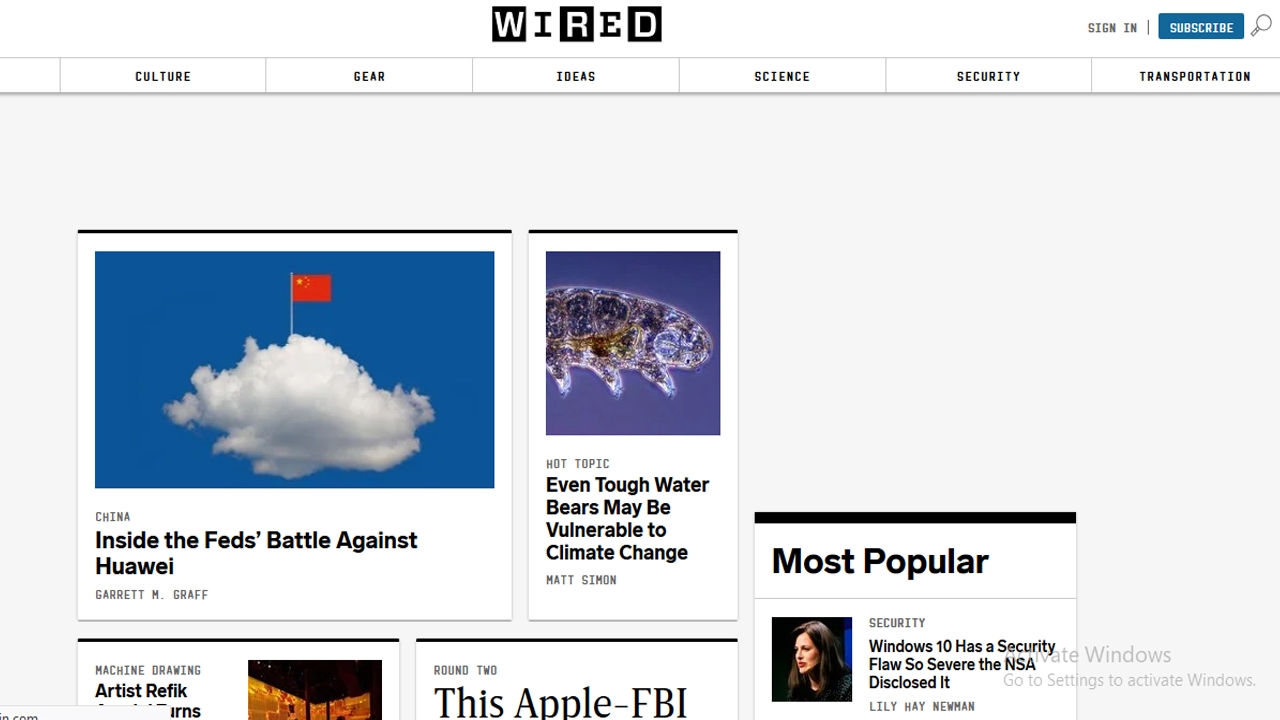The height and width of the screenshot is (720, 1280).
Task: Open the Security nav item
Action: [x=988, y=76]
